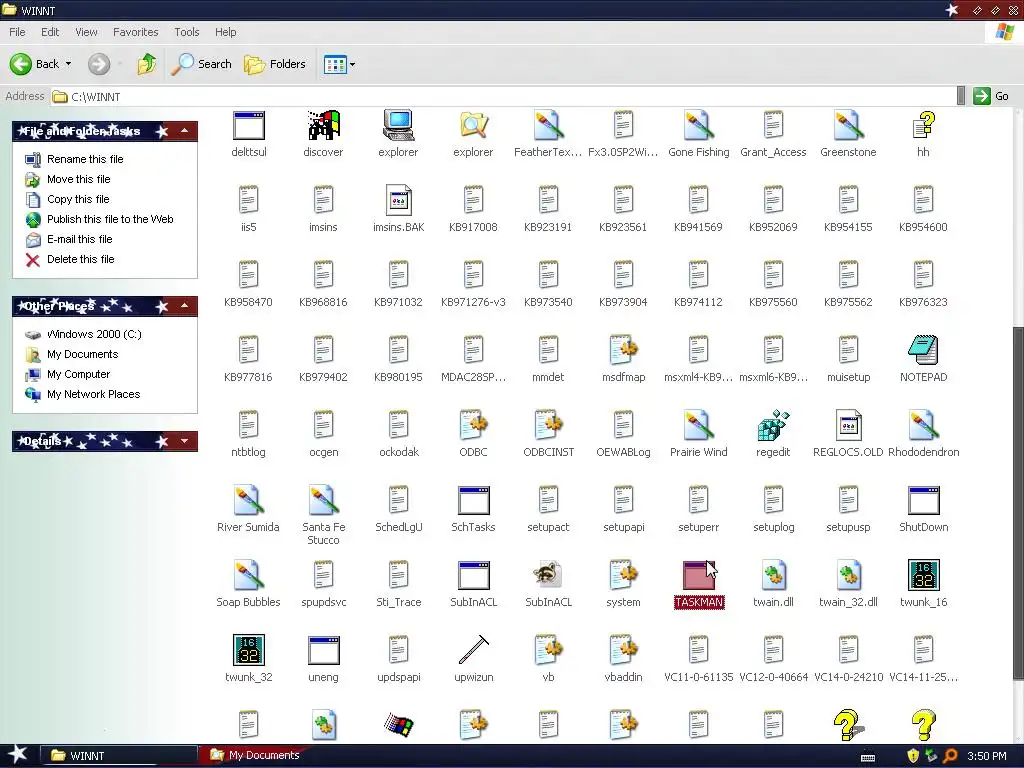The width and height of the screenshot is (1024, 768).
Task: Select the imsins.BAK file icon
Action: click(398, 200)
